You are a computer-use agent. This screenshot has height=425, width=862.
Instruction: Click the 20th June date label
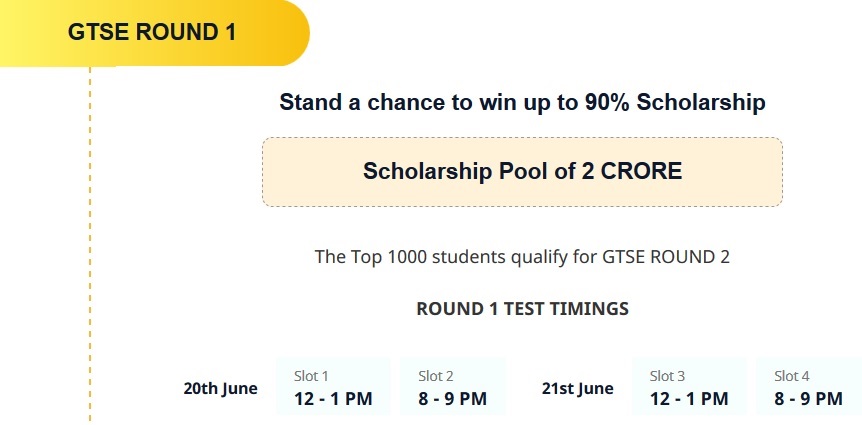click(x=220, y=389)
